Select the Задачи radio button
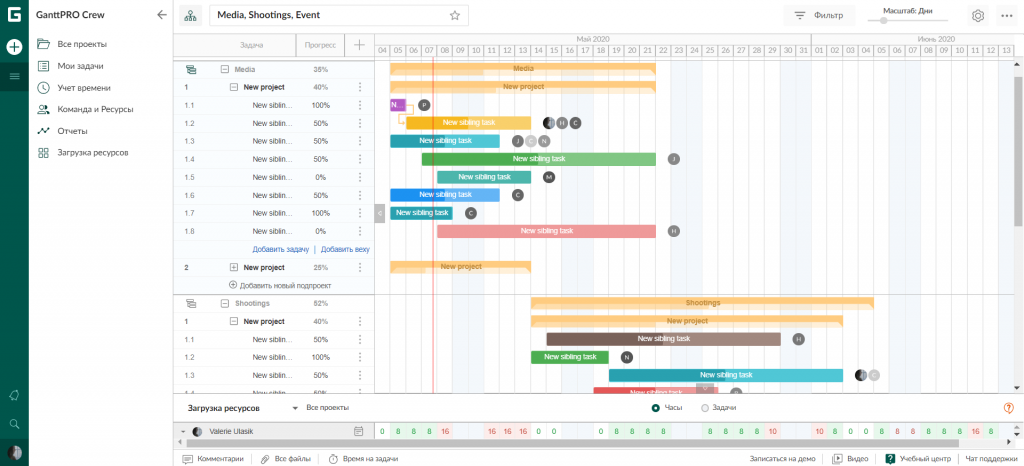 [x=705, y=408]
